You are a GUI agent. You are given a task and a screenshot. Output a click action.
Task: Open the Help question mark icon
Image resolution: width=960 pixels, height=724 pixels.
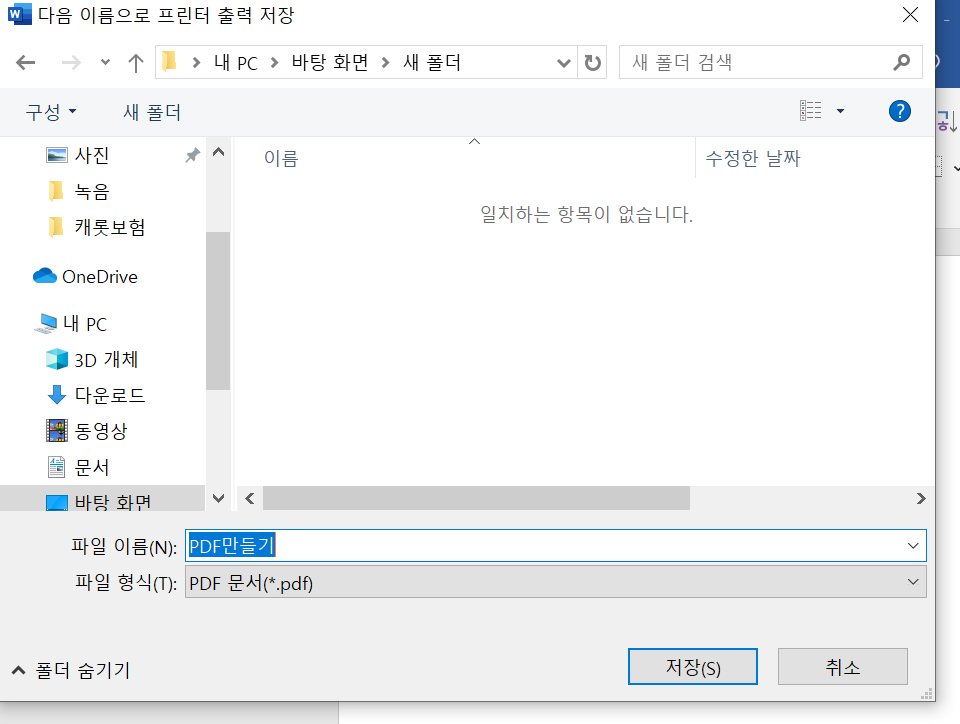click(x=899, y=110)
